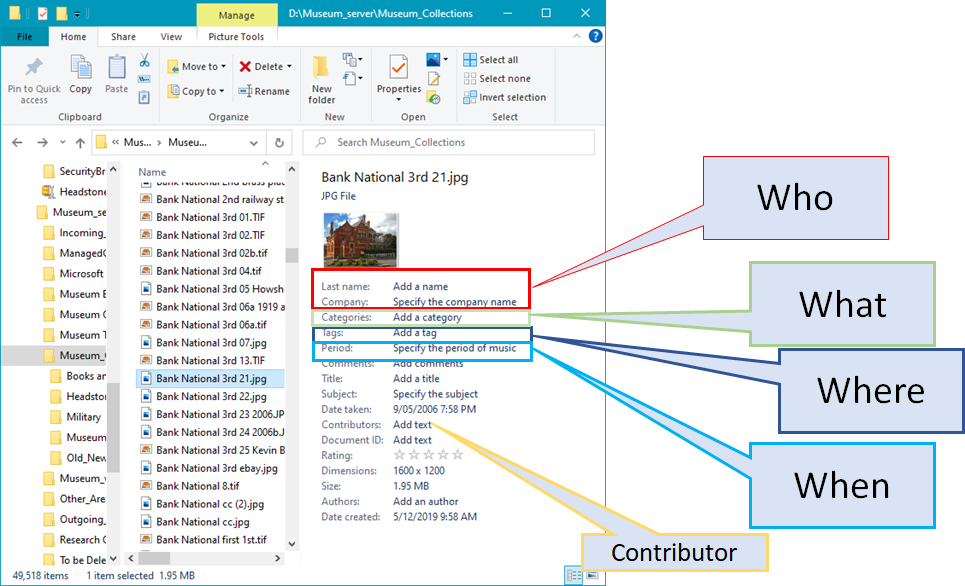The height and width of the screenshot is (586, 965).
Task: Open the address bar history dropdown
Action: (x=254, y=143)
